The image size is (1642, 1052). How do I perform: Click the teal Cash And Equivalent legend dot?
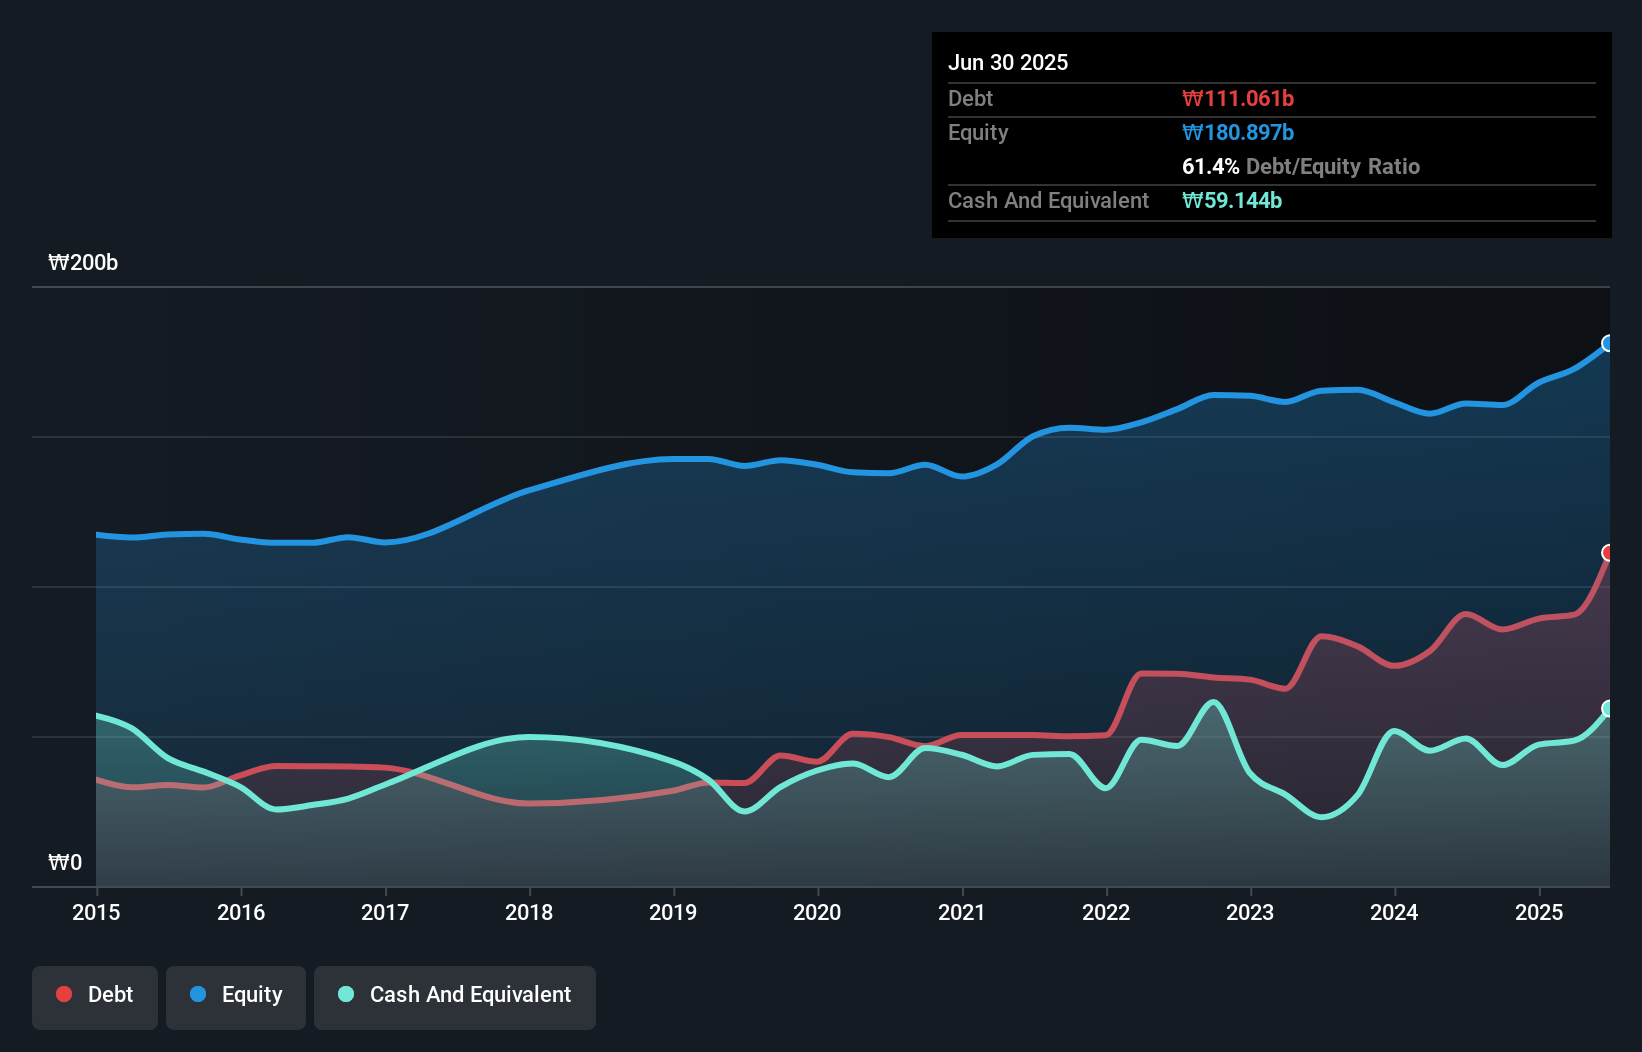click(x=344, y=995)
